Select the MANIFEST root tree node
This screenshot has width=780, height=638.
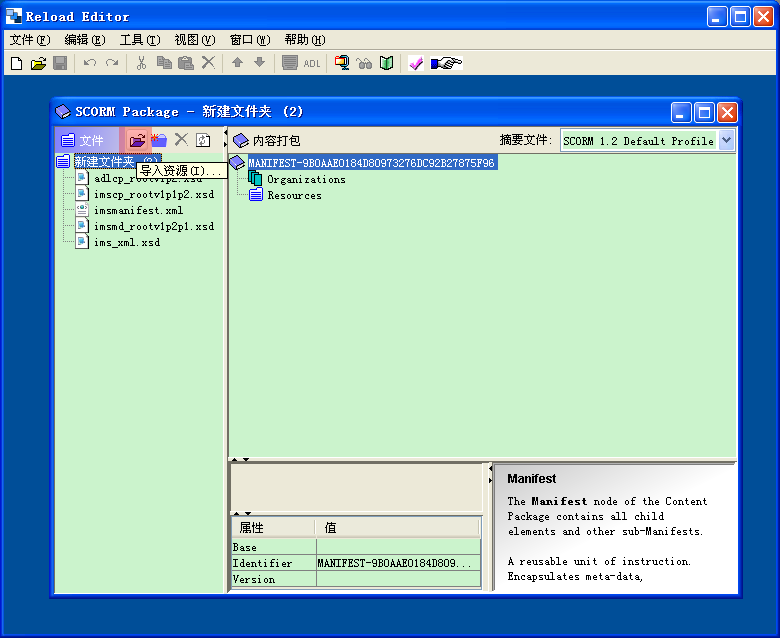371,163
